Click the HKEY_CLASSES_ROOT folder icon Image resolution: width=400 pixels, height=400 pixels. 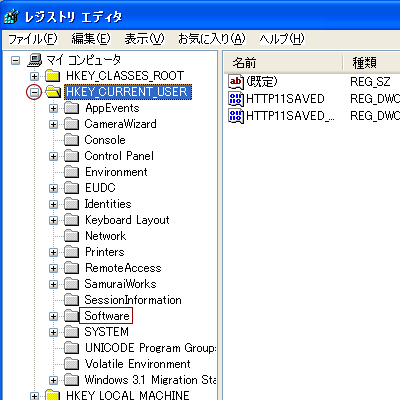53,76
